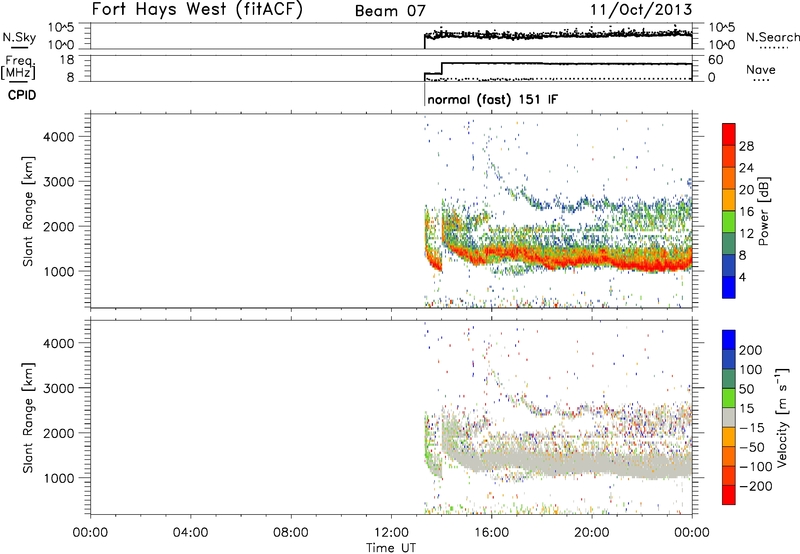Pick Velocity colorbar segment between 100 and 200
The image size is (800, 554).
729,360
